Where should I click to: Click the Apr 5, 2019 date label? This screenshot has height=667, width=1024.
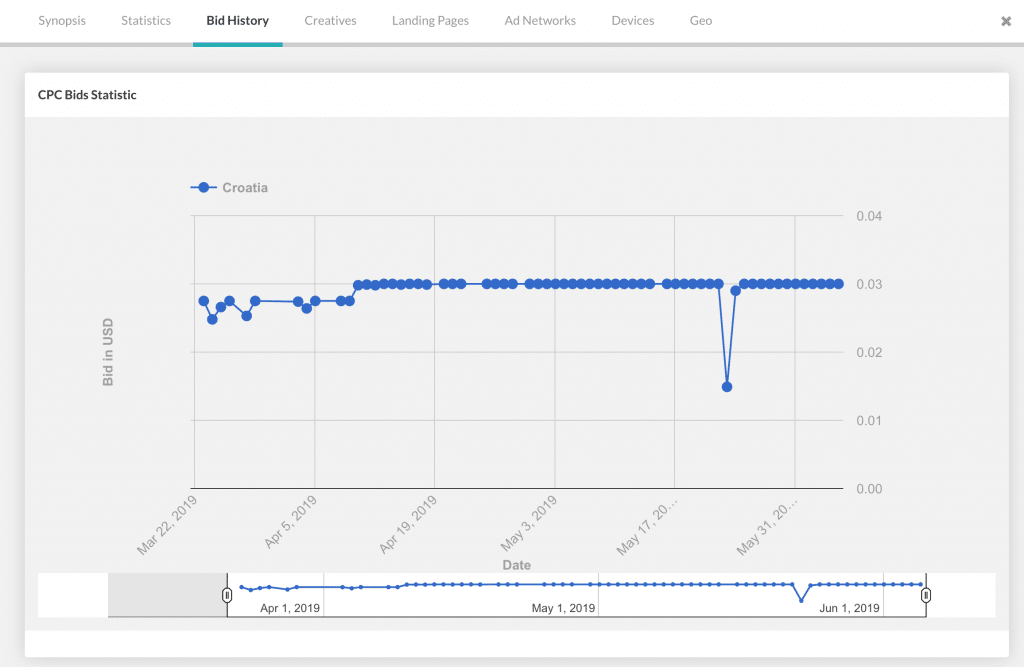[291, 521]
